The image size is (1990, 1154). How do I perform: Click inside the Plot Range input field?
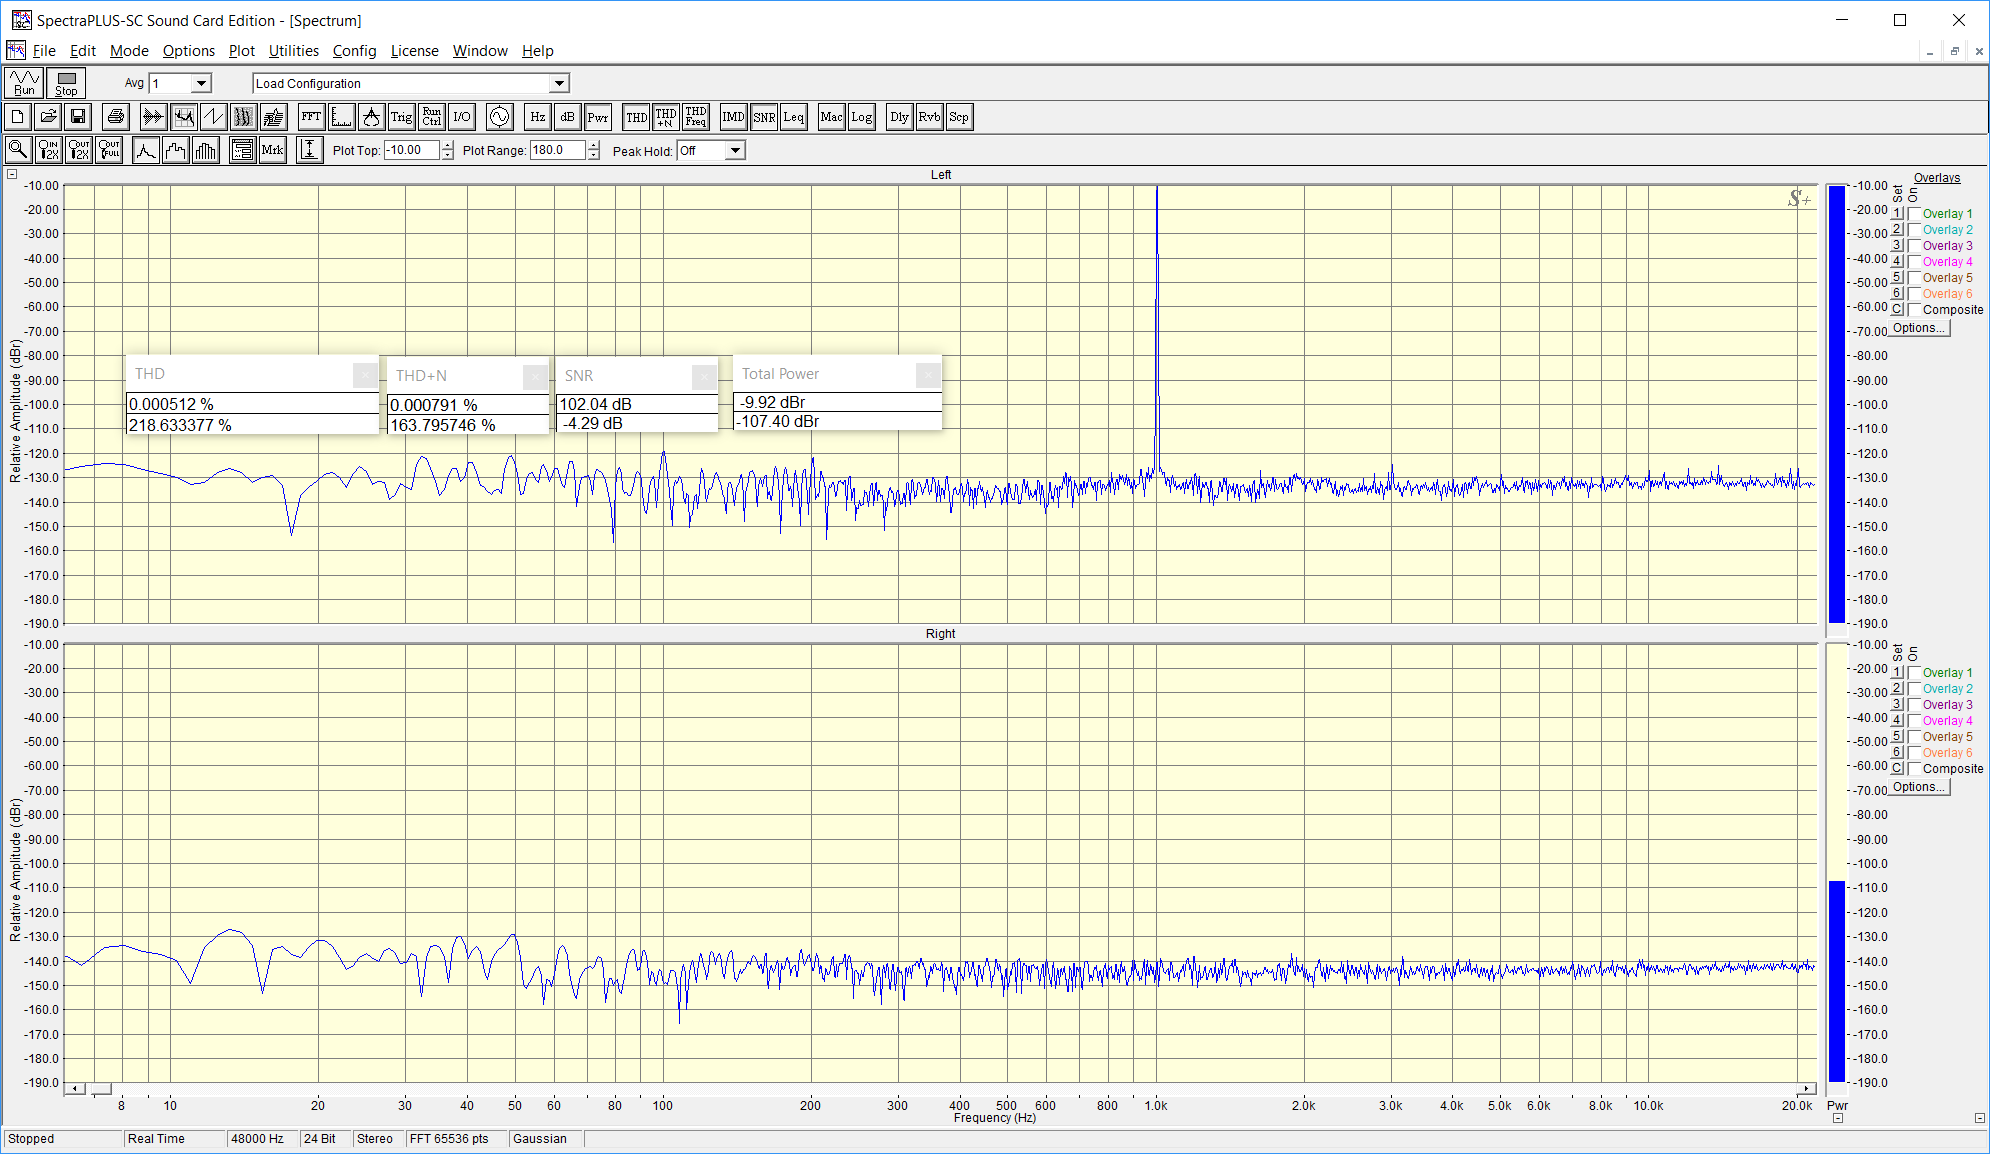coord(557,150)
